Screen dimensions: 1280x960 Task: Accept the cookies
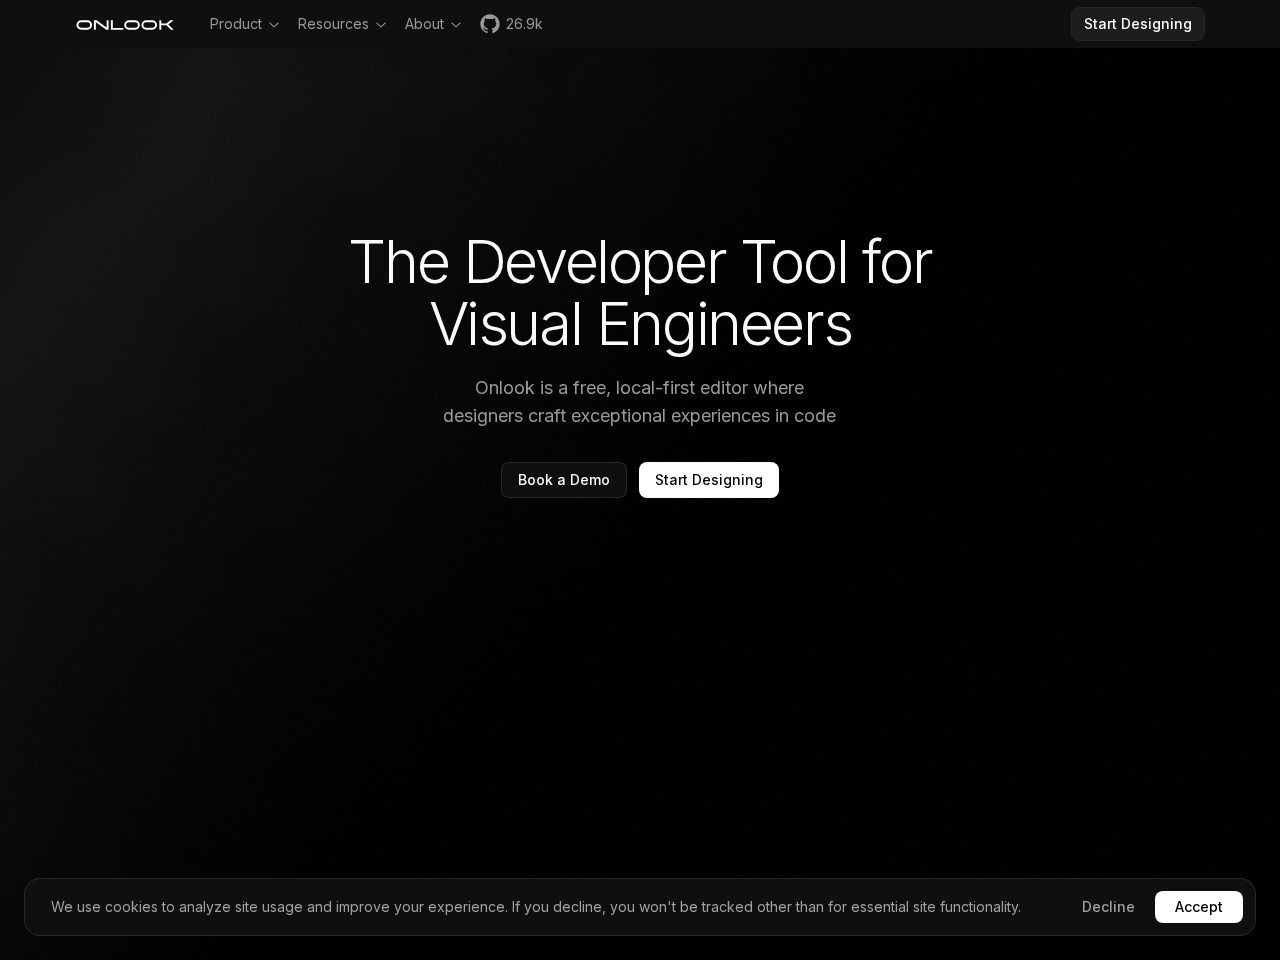coord(1199,907)
